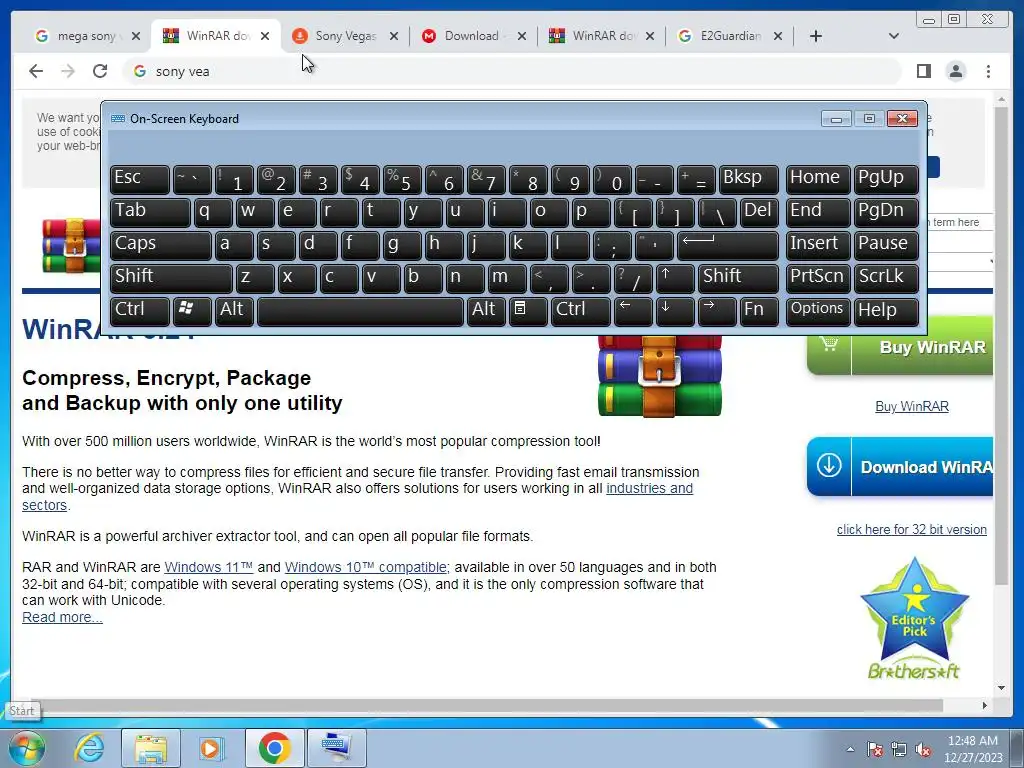Click the PgDn key on keyboard
Screen dimensions: 1024x768
[886, 212]
